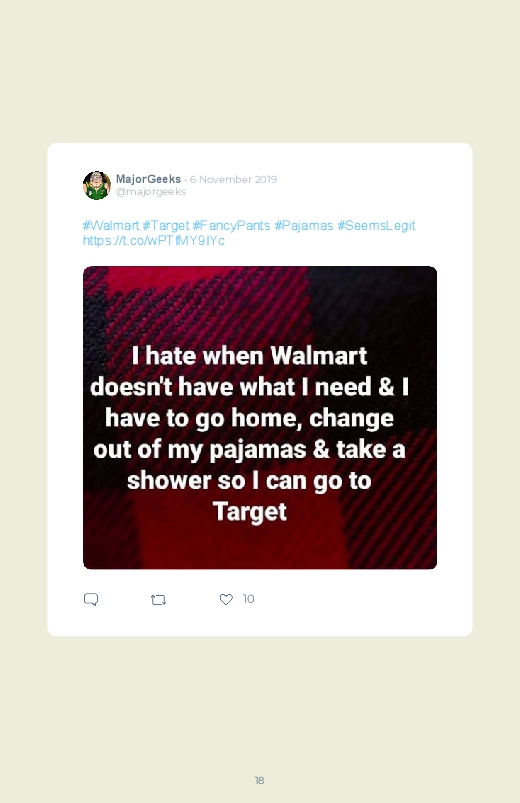Like the tweet with heart icon
Image resolution: width=520 pixels, height=803 pixels.
[226, 599]
